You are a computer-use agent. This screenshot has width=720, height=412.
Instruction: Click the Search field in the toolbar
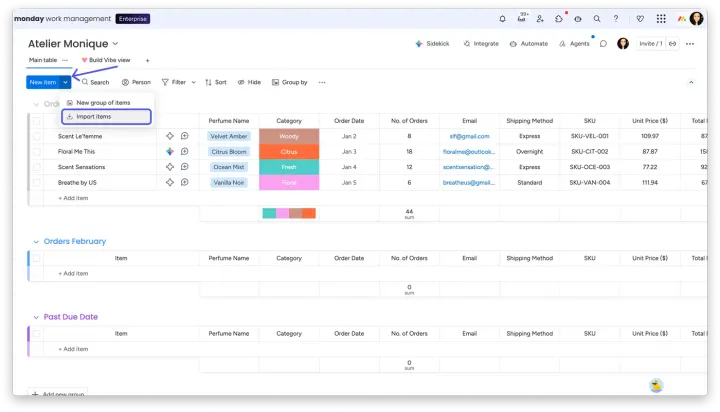pyautogui.click(x=96, y=82)
